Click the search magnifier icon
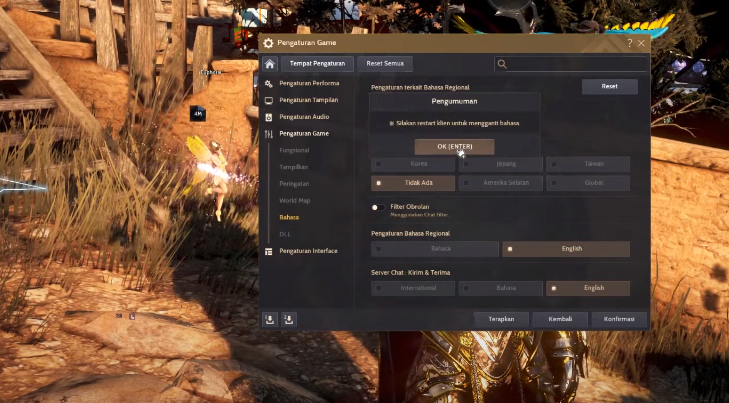This screenshot has width=729, height=403. (x=502, y=64)
